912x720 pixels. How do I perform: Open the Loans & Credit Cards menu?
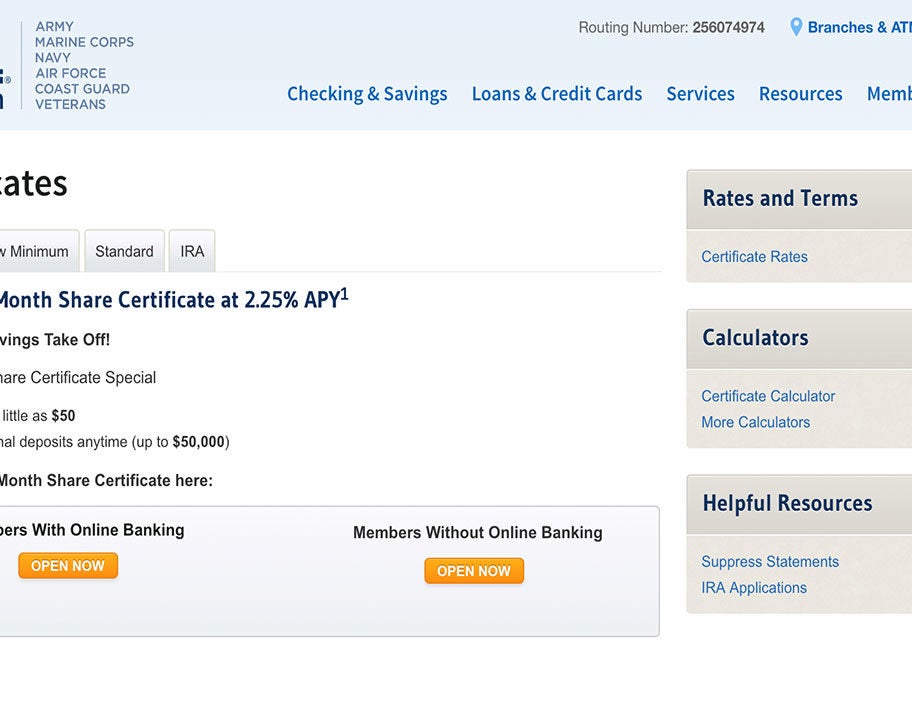pyautogui.click(x=556, y=94)
